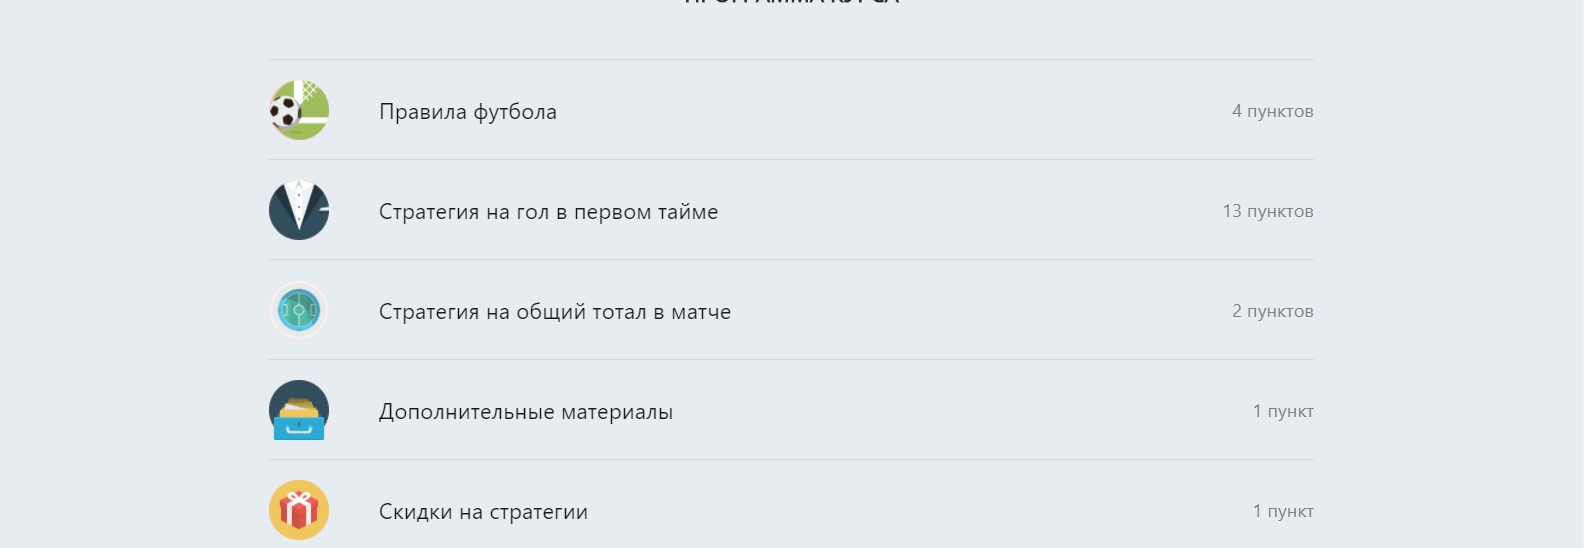Open the 'Дополнительные материалы' item
This screenshot has height=548, width=1584.
791,410
